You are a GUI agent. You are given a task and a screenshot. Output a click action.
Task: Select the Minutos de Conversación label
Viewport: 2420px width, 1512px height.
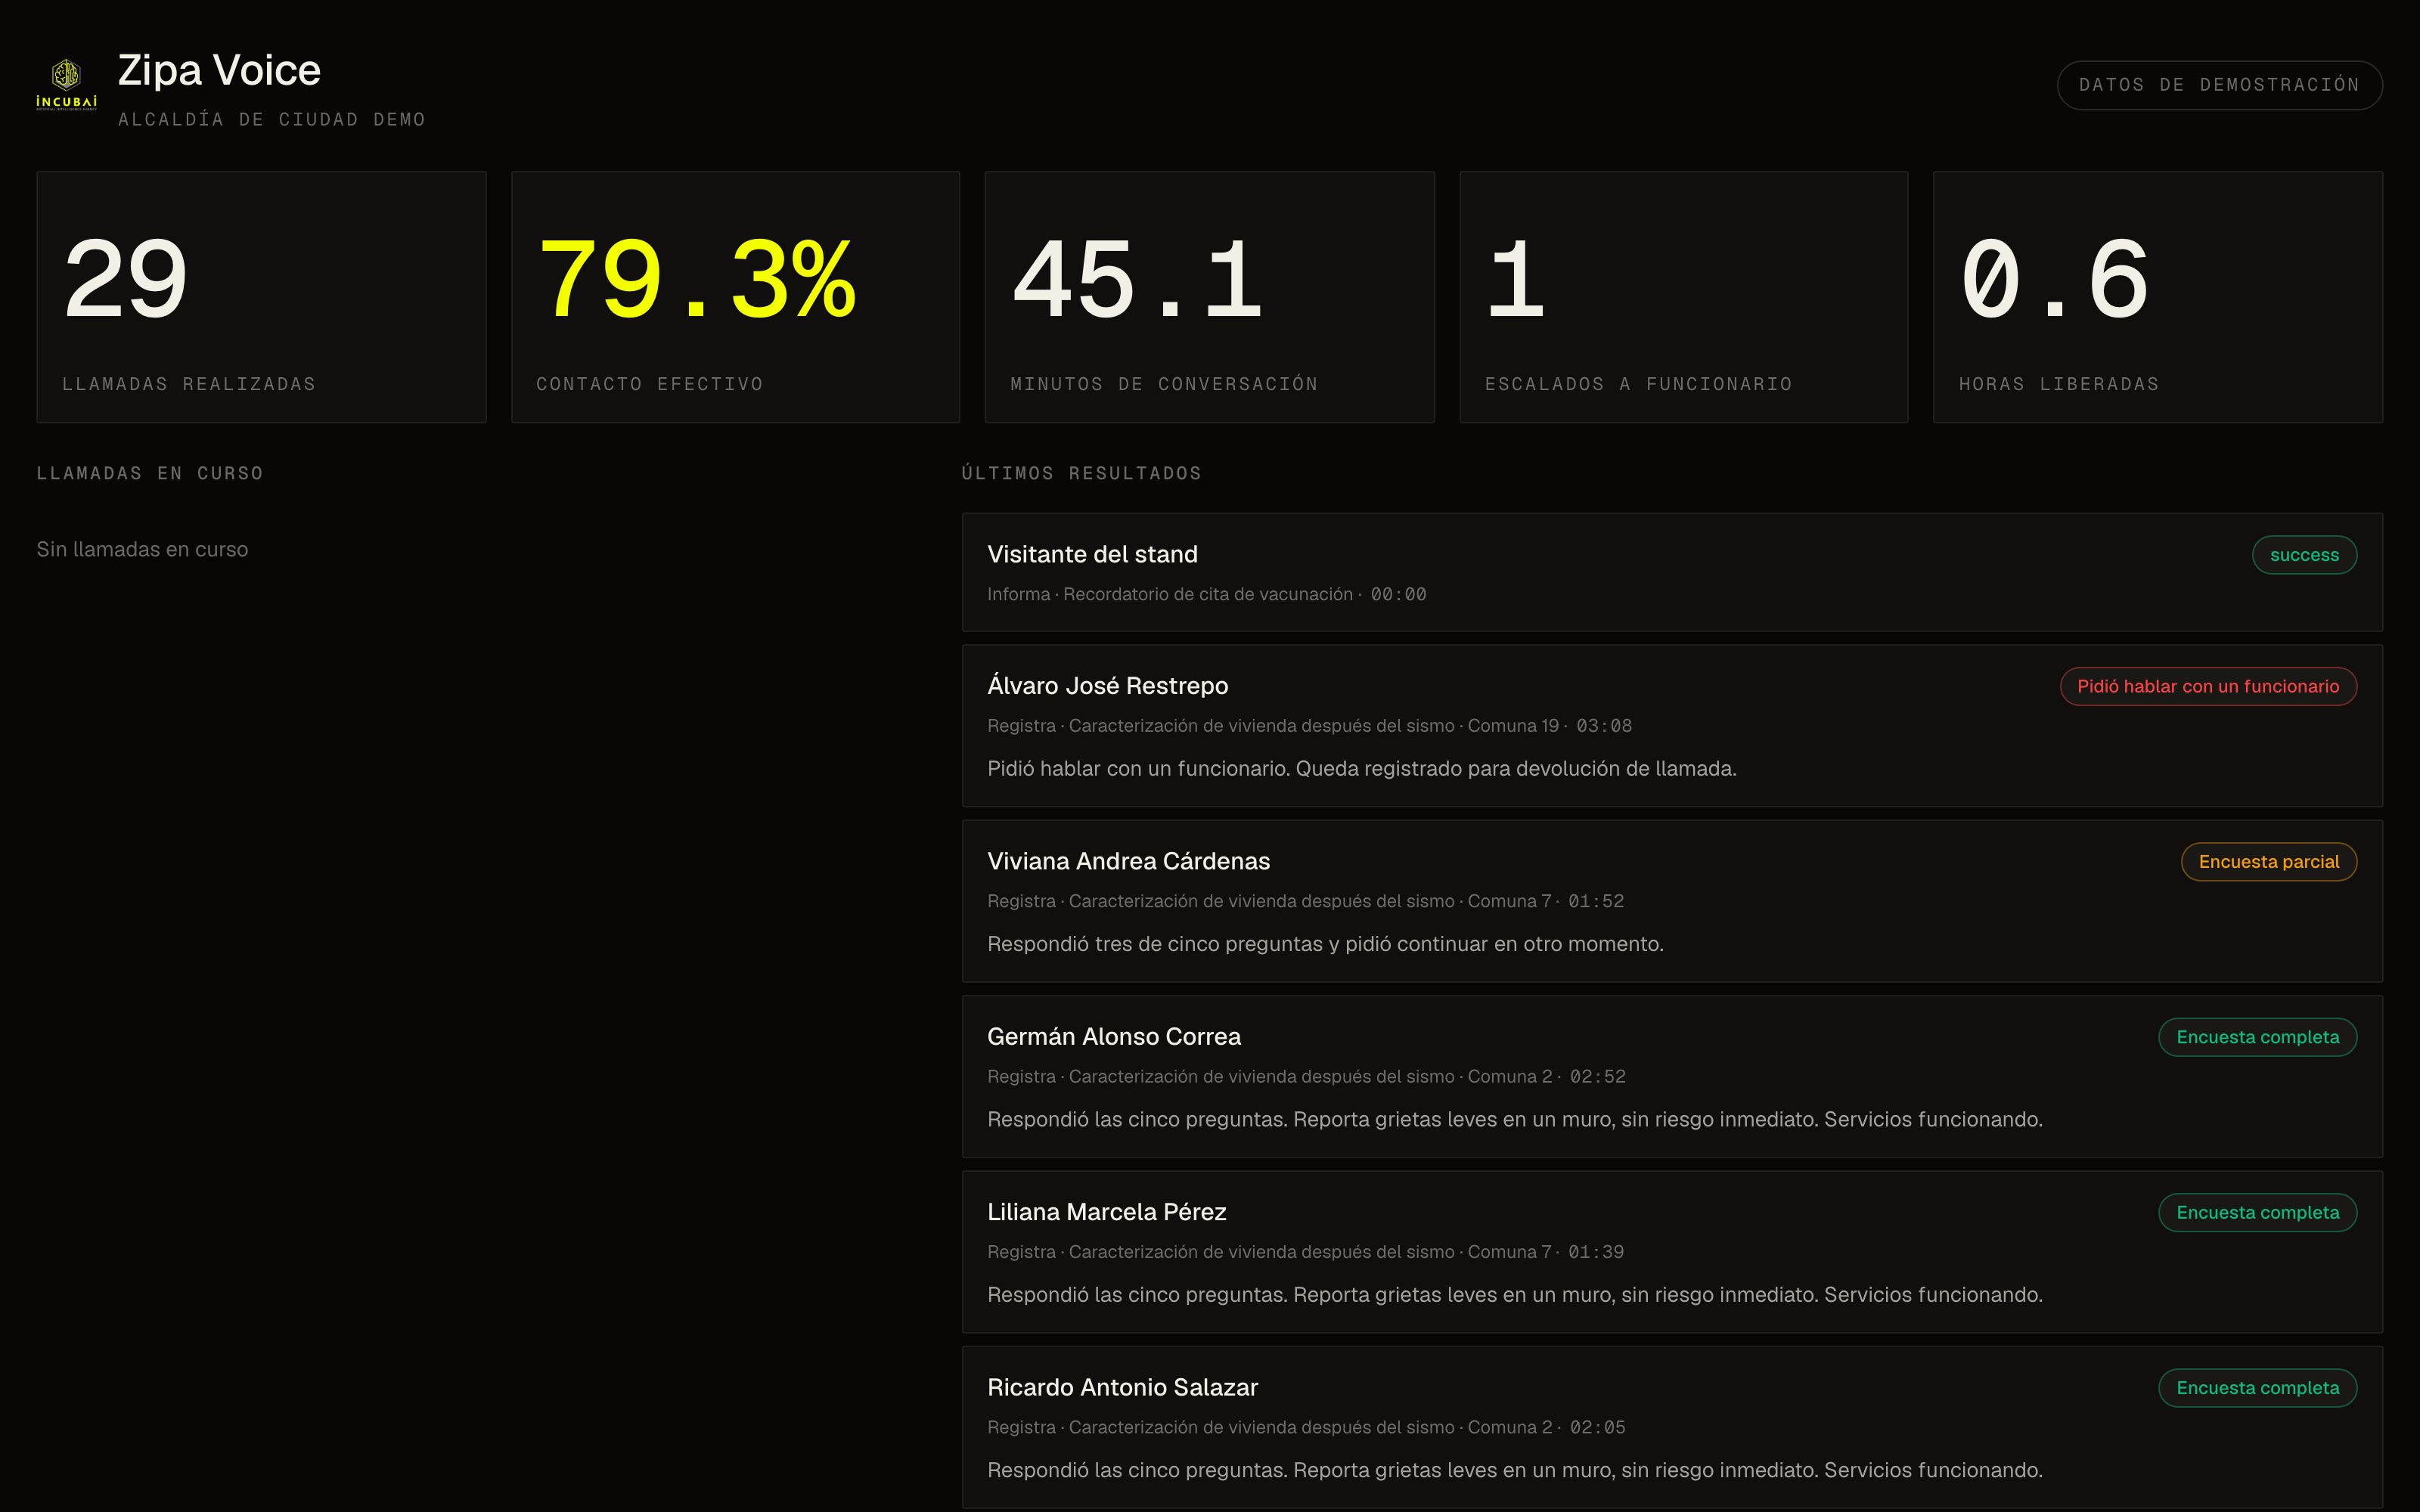pyautogui.click(x=1164, y=384)
